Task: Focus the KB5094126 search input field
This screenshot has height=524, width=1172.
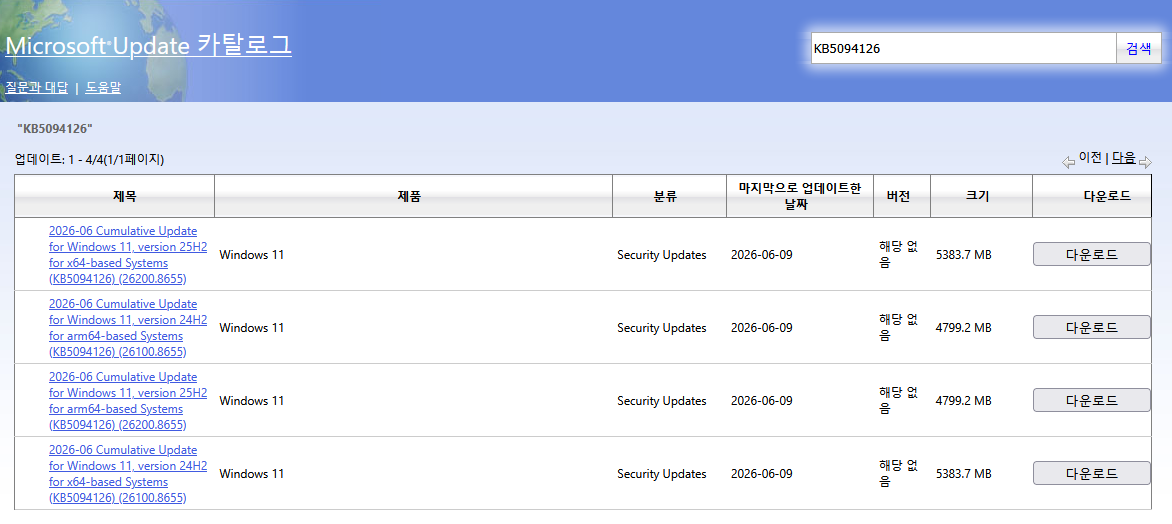Action: point(963,49)
